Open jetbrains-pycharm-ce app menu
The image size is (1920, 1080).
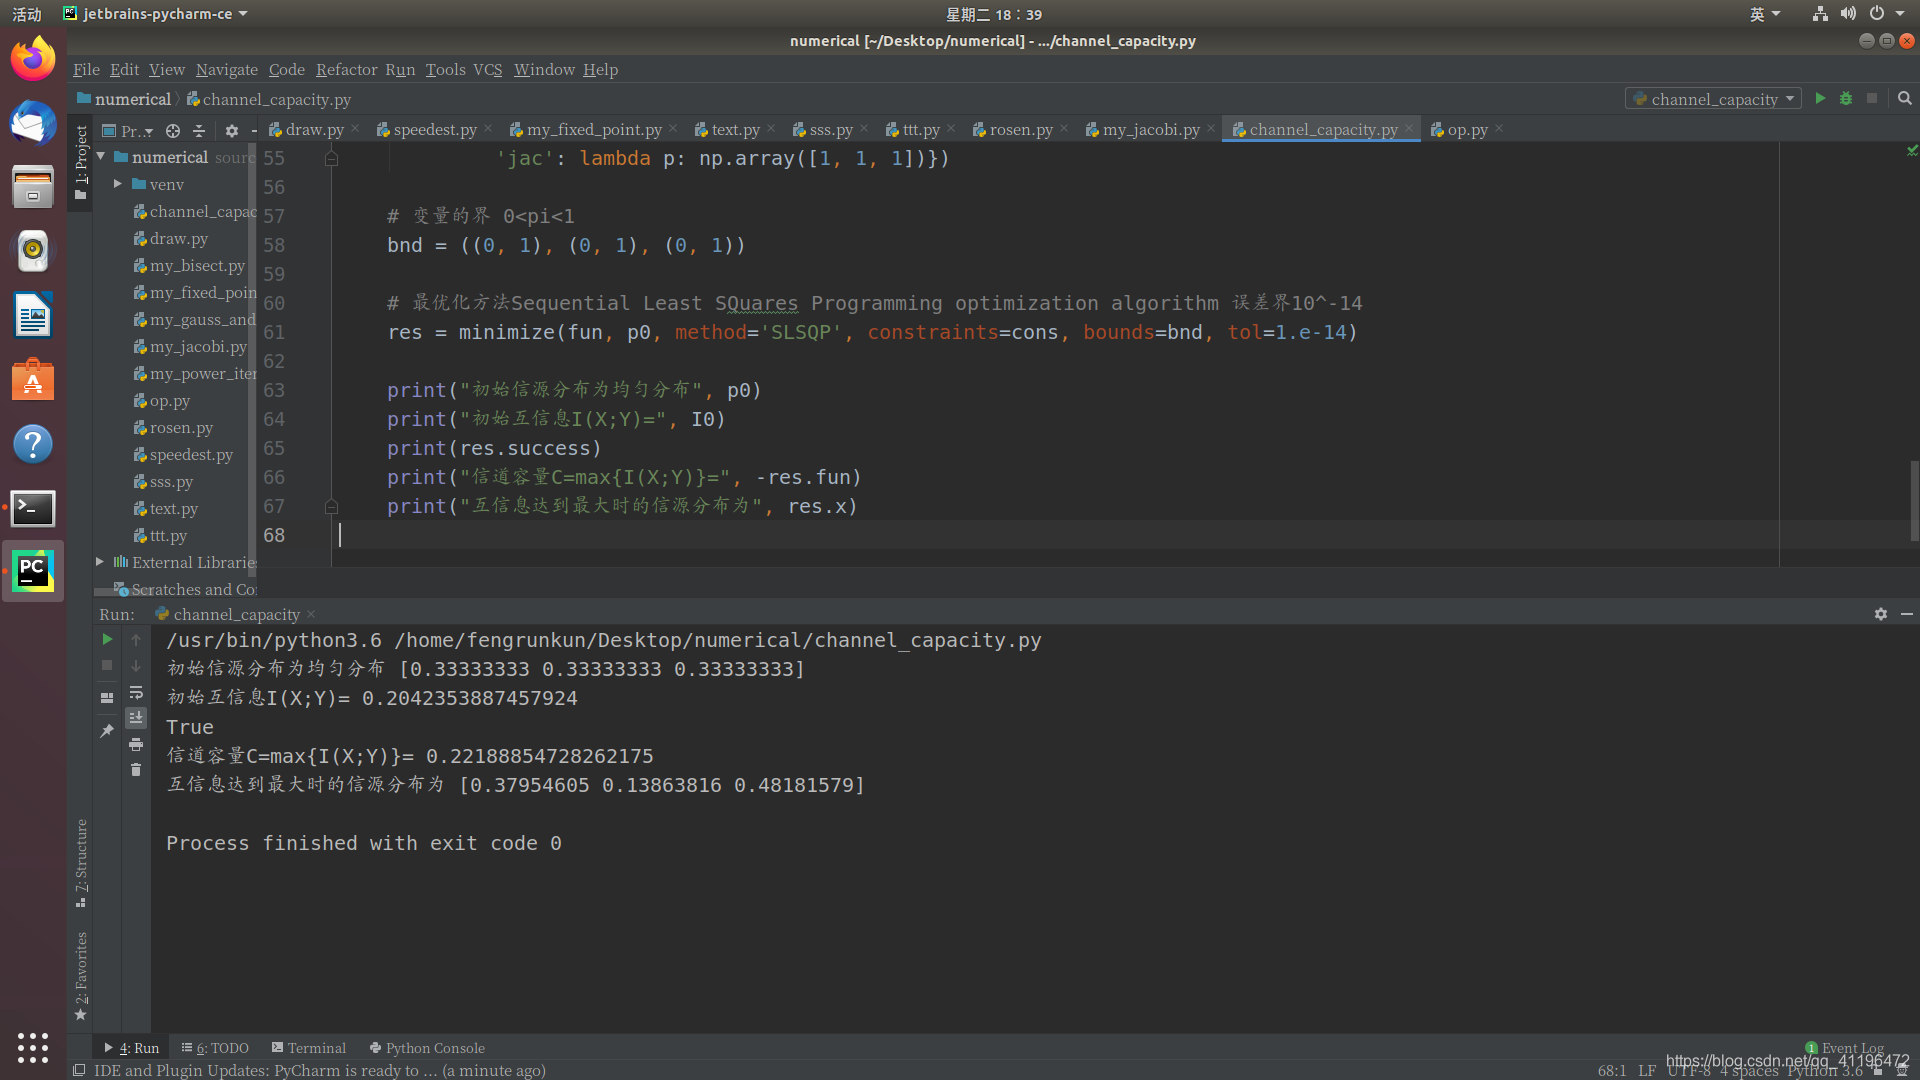(x=155, y=14)
